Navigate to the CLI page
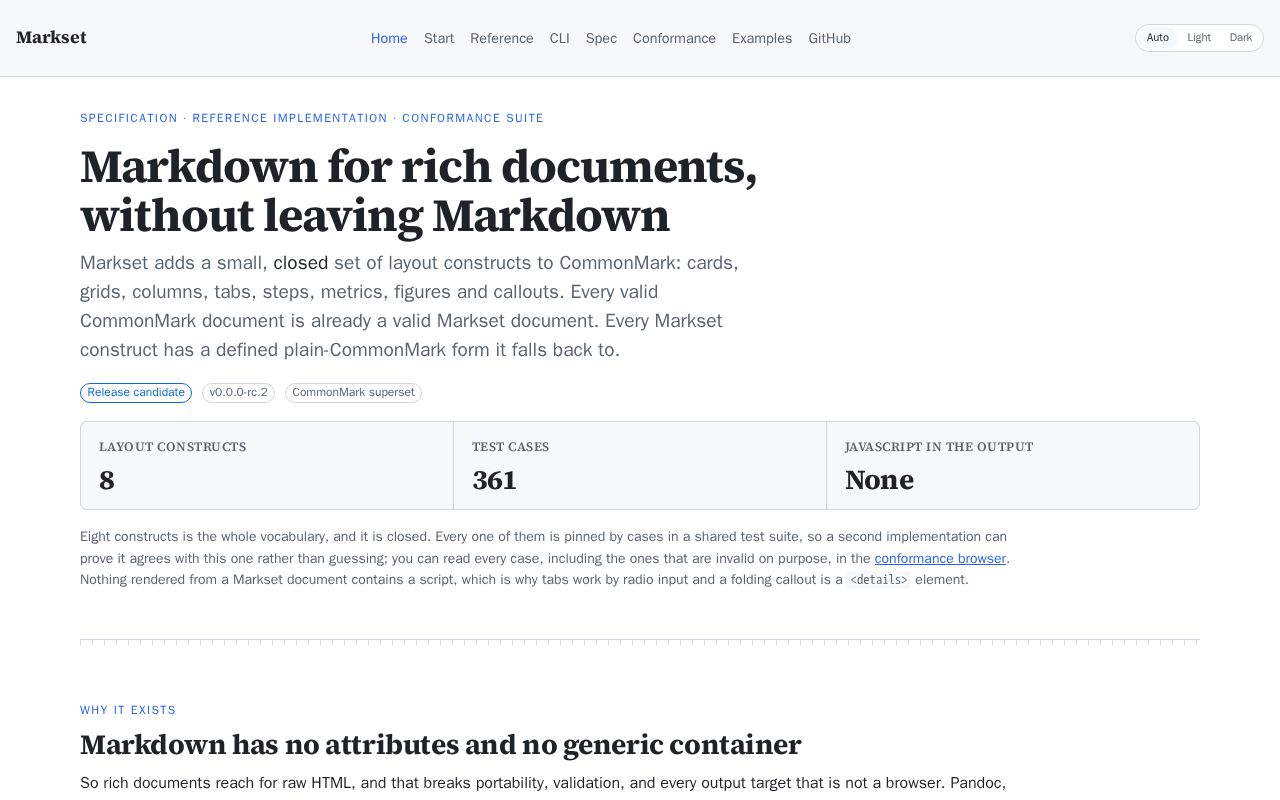The height and width of the screenshot is (800, 1280). [x=560, y=38]
